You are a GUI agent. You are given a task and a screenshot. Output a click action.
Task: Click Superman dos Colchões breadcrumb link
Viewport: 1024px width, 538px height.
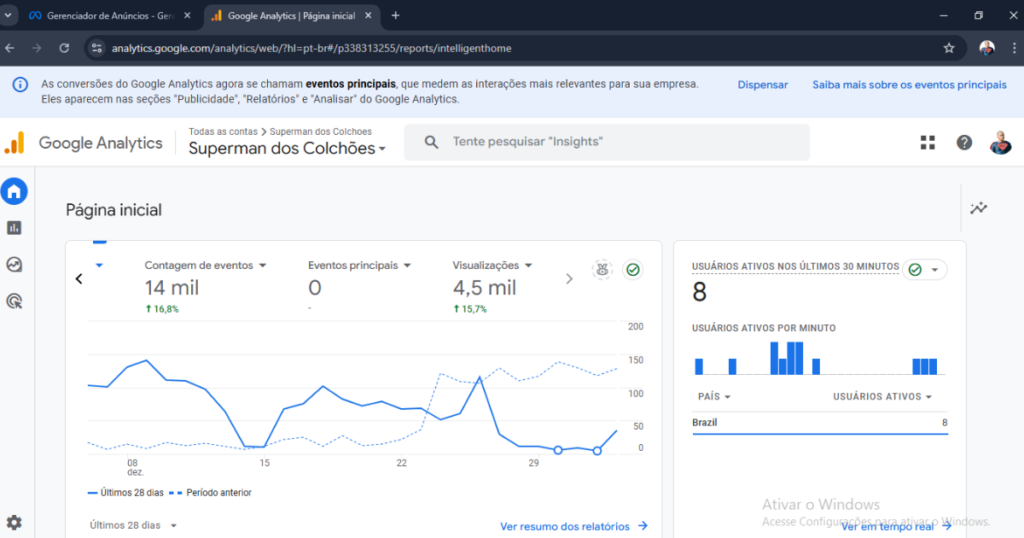(x=321, y=131)
